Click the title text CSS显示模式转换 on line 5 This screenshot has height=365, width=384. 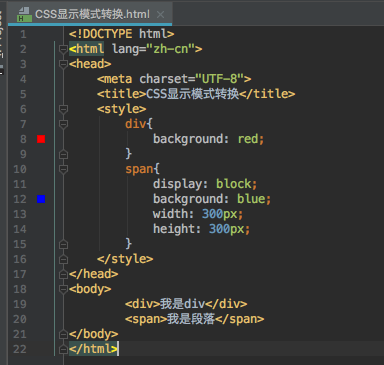pos(193,94)
